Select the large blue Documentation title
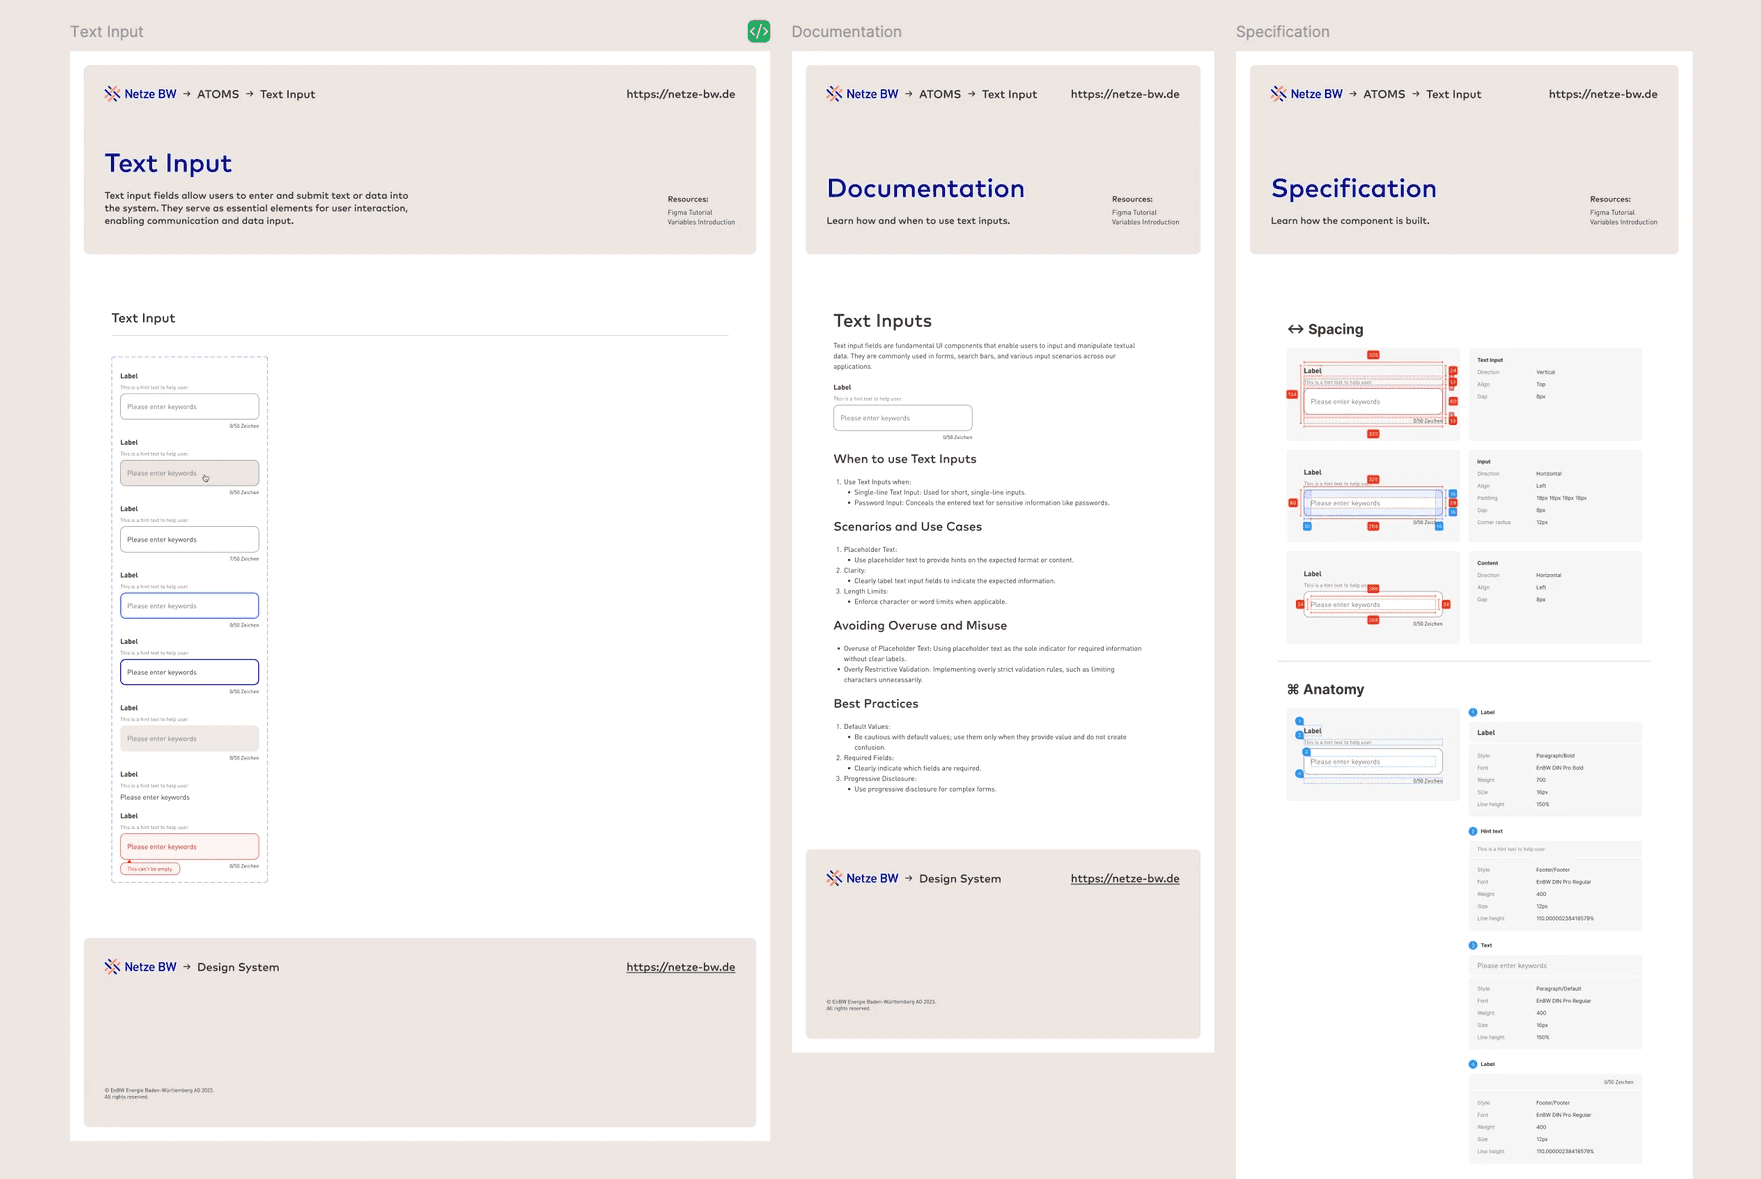The height and width of the screenshot is (1179, 1761). [x=926, y=188]
